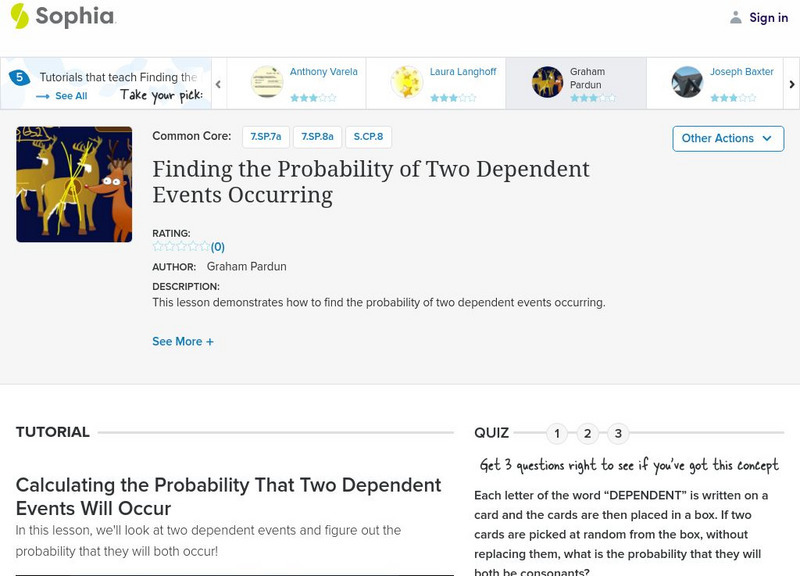The image size is (800, 576).
Task: Open the Other Actions dropdown
Action: (x=727, y=139)
